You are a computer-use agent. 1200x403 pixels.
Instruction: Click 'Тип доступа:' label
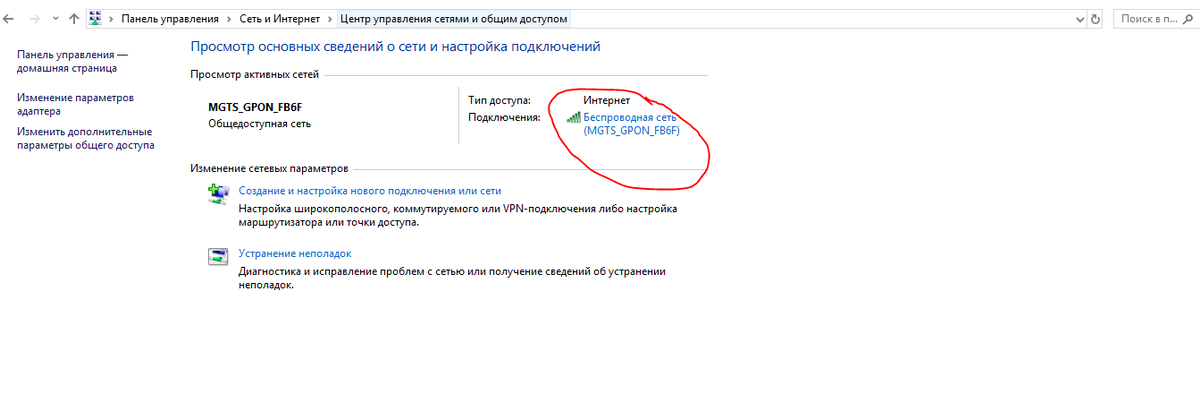[x=499, y=100]
